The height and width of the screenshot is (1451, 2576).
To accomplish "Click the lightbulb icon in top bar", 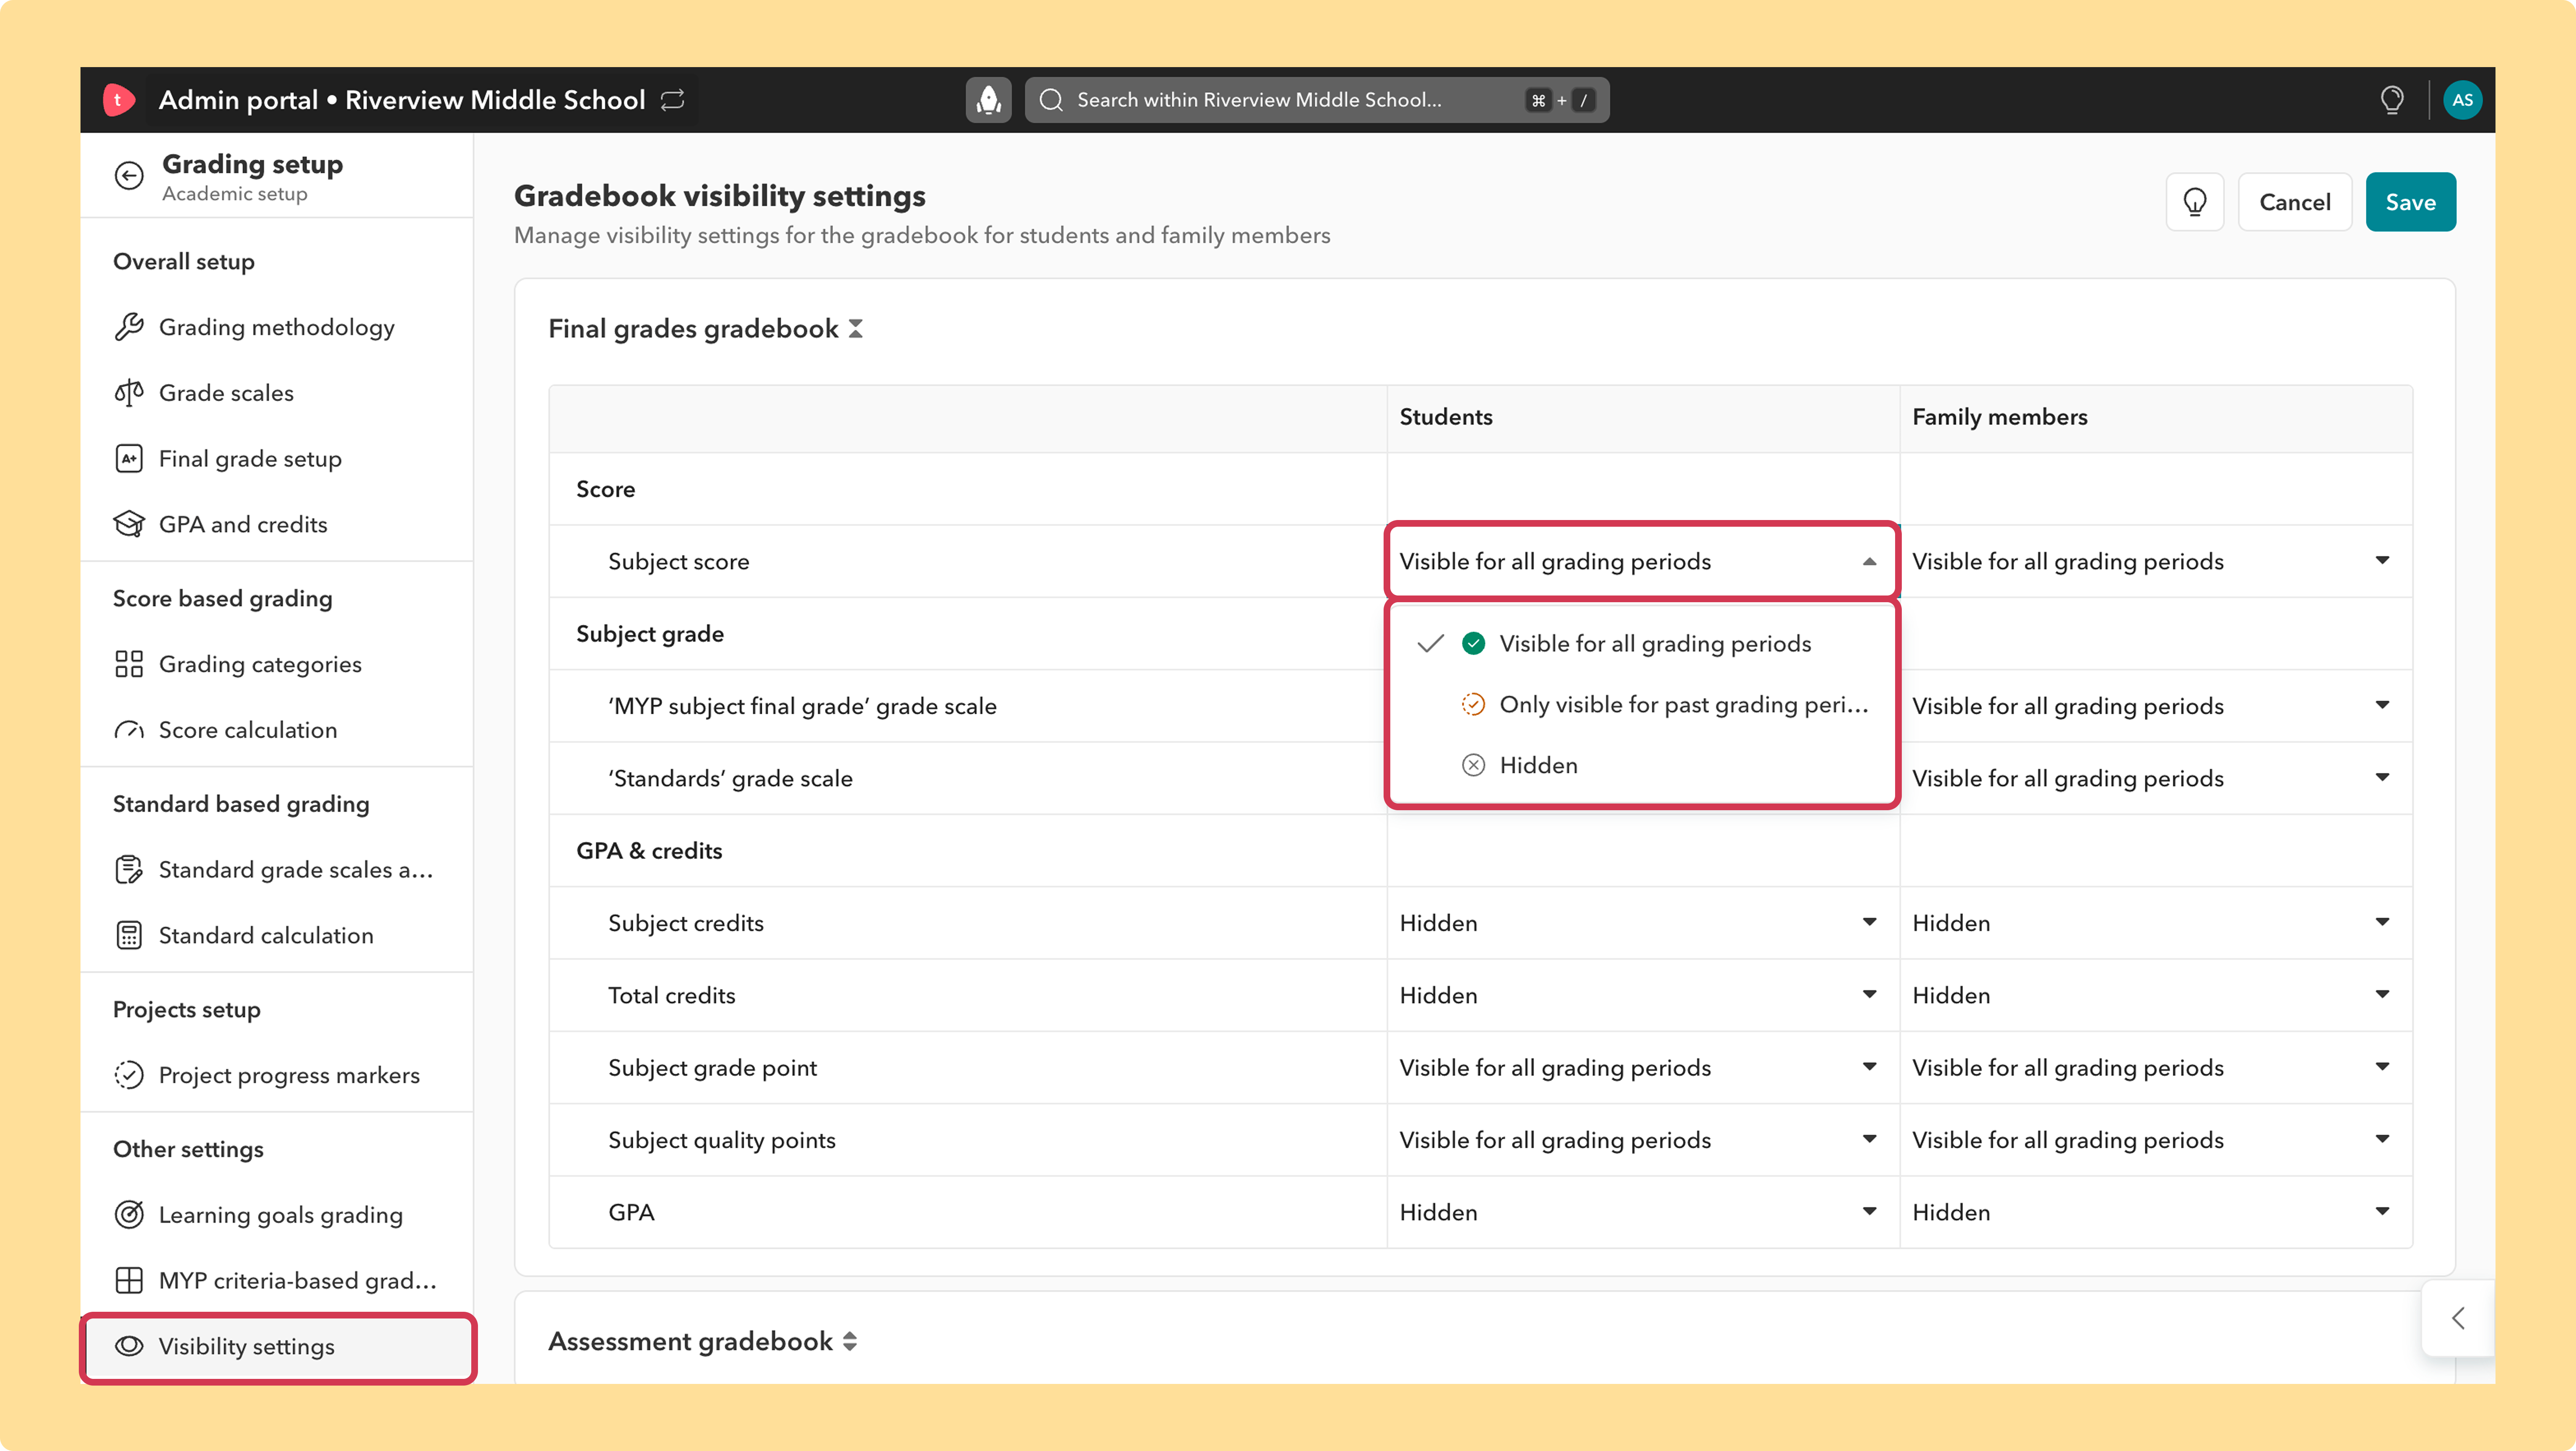I will pyautogui.click(x=2392, y=100).
